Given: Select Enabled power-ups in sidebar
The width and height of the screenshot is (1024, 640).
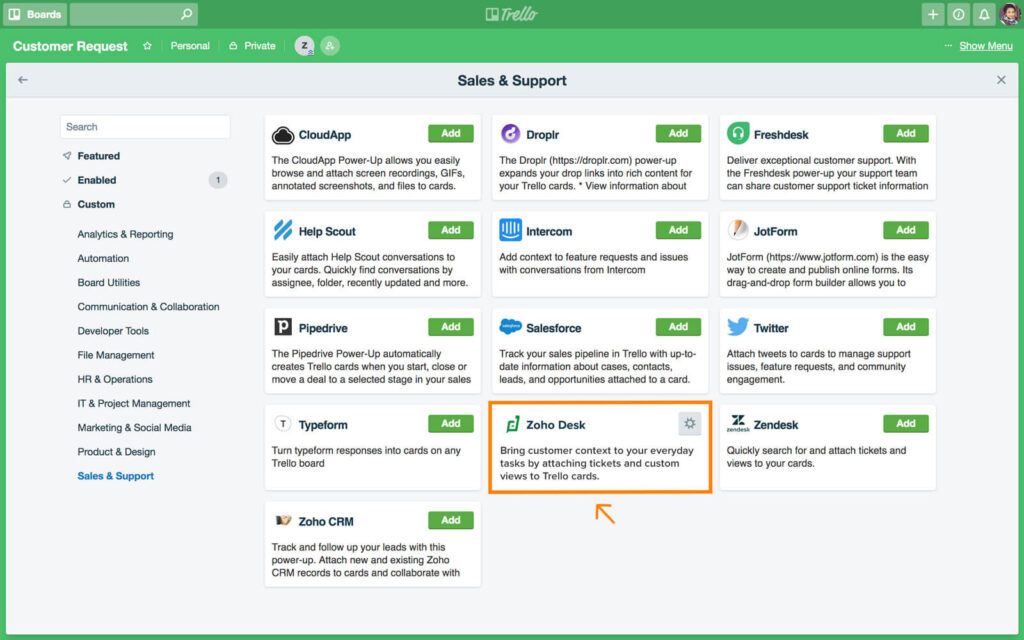Looking at the screenshot, I should click(97, 180).
